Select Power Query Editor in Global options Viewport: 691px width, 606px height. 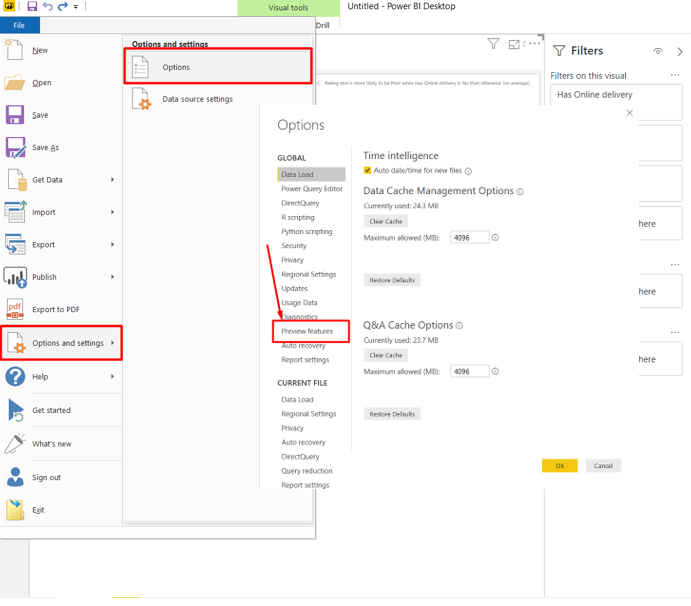(x=312, y=189)
